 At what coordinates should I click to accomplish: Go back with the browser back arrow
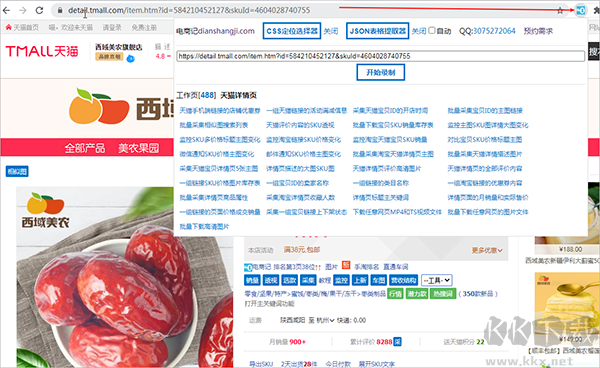point(6,10)
